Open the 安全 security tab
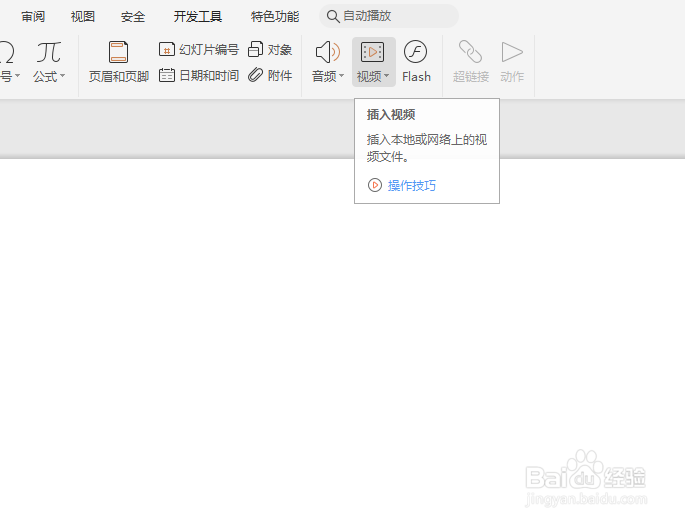The width and height of the screenshot is (685, 523). [x=133, y=17]
